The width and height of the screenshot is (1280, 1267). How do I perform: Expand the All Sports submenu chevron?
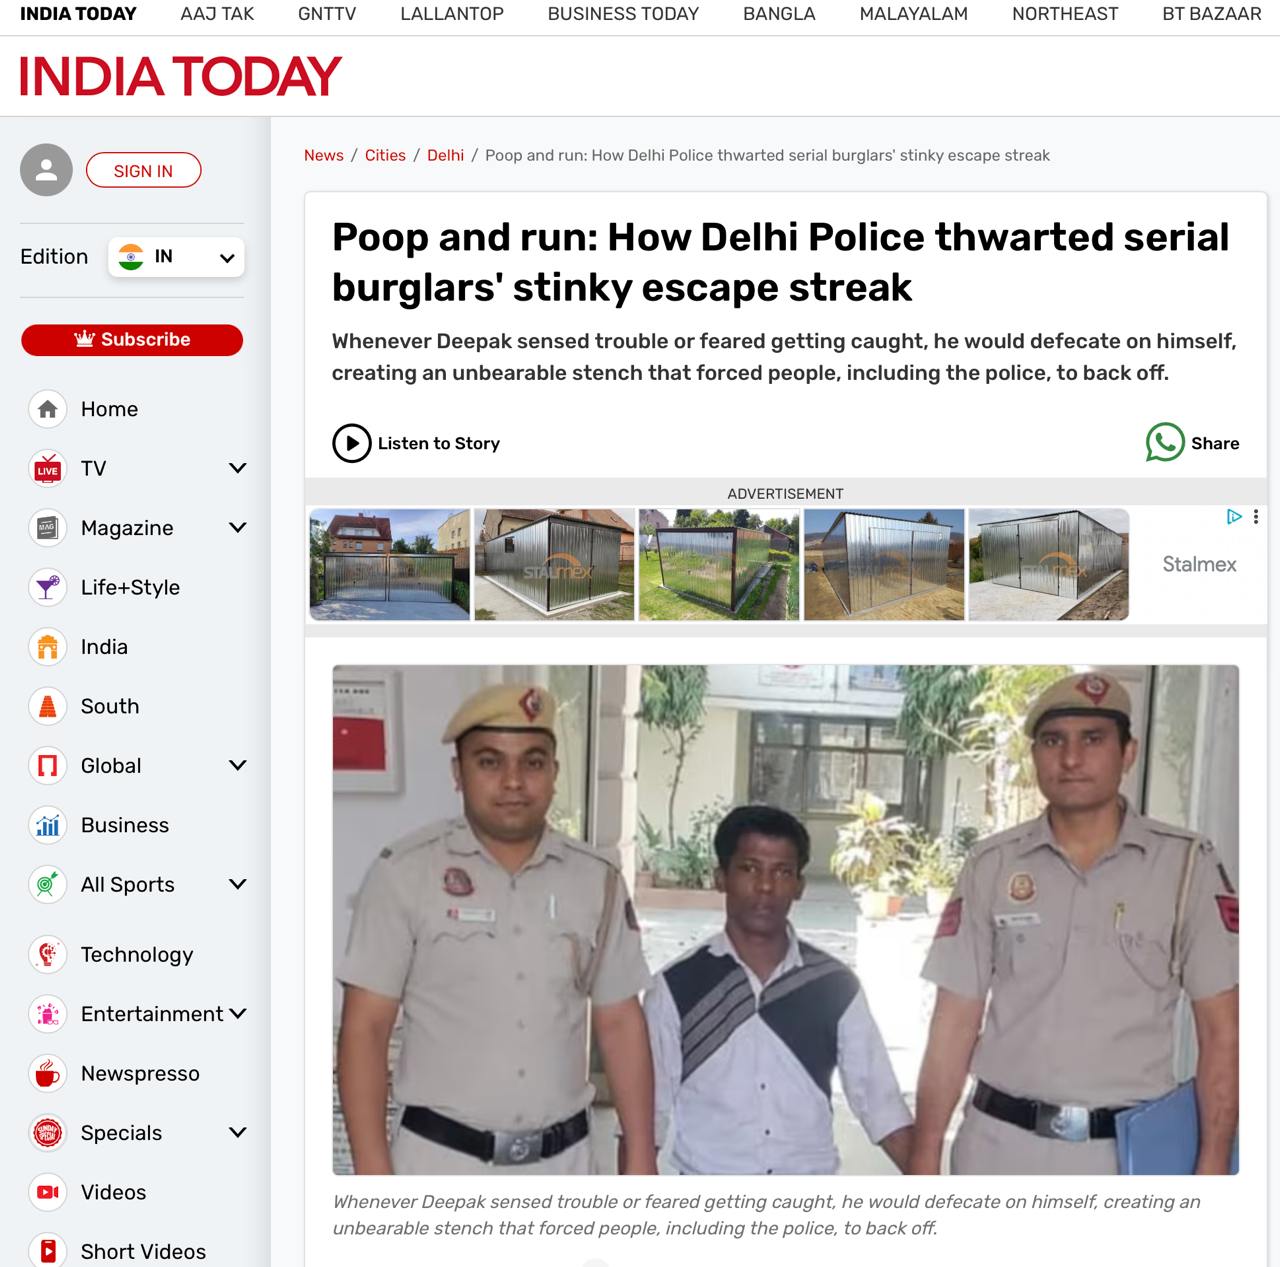(x=237, y=884)
